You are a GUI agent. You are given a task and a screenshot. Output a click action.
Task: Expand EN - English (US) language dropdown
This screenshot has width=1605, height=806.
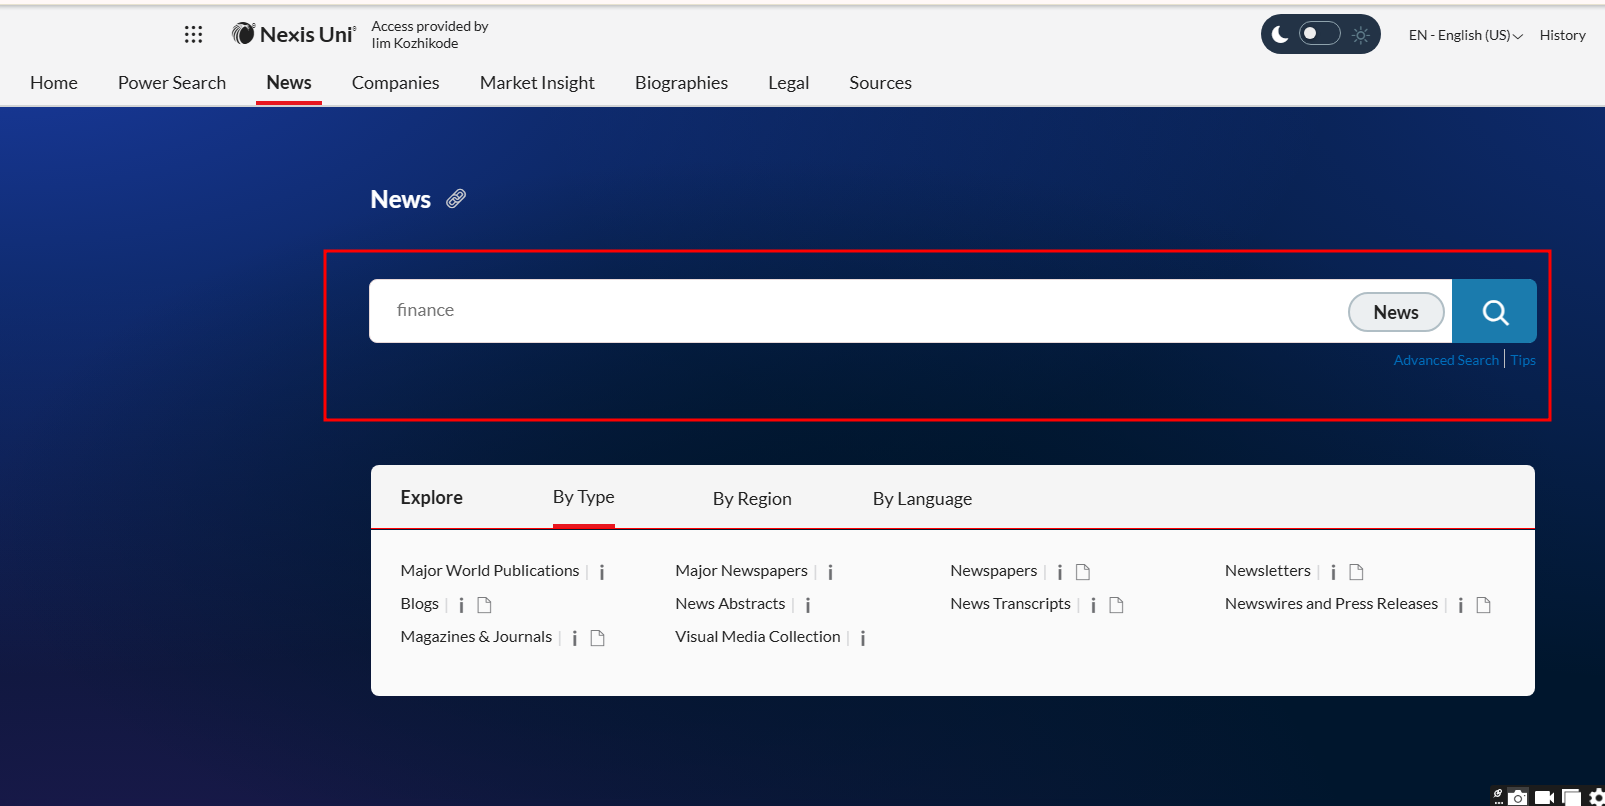coord(1465,35)
